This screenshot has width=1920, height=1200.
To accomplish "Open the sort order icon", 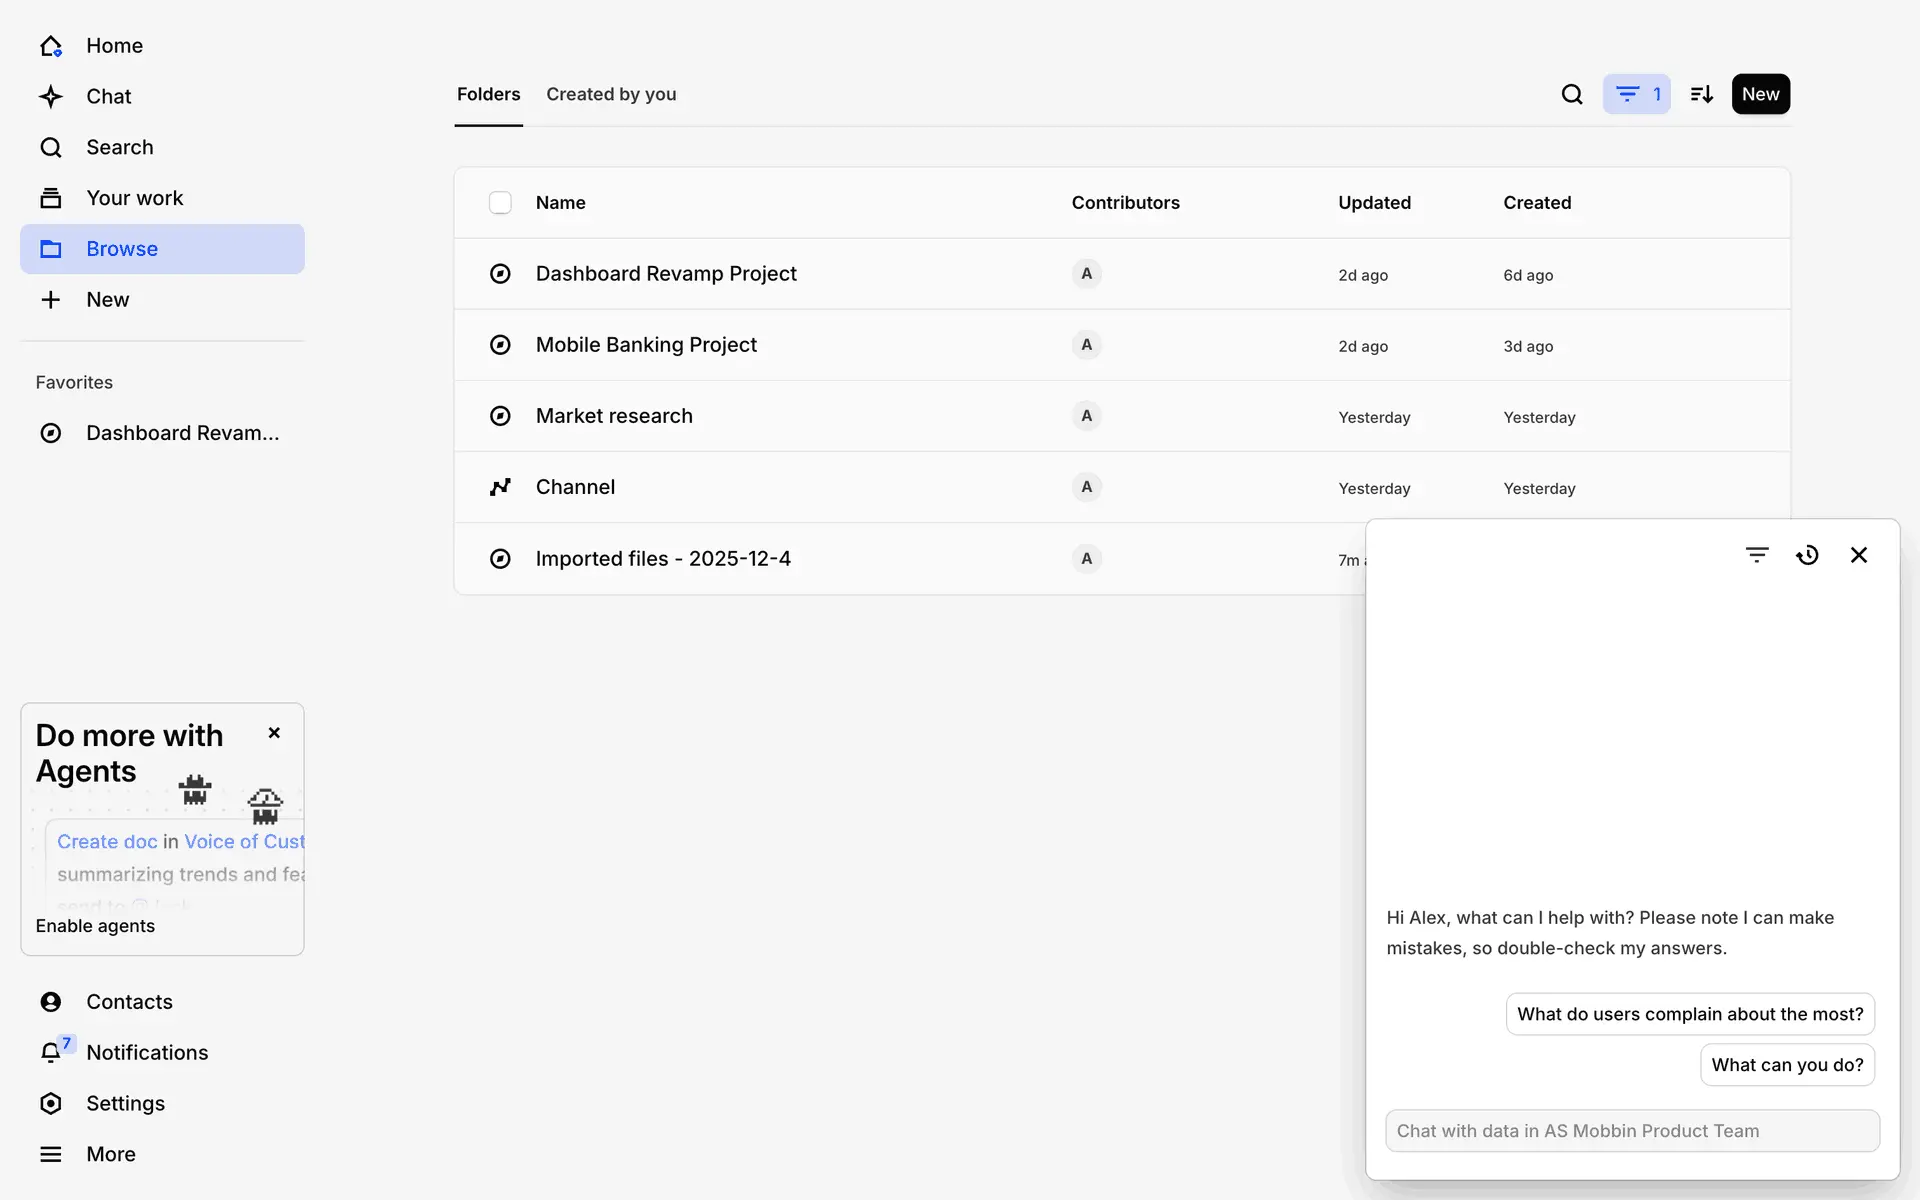I will (x=1701, y=94).
